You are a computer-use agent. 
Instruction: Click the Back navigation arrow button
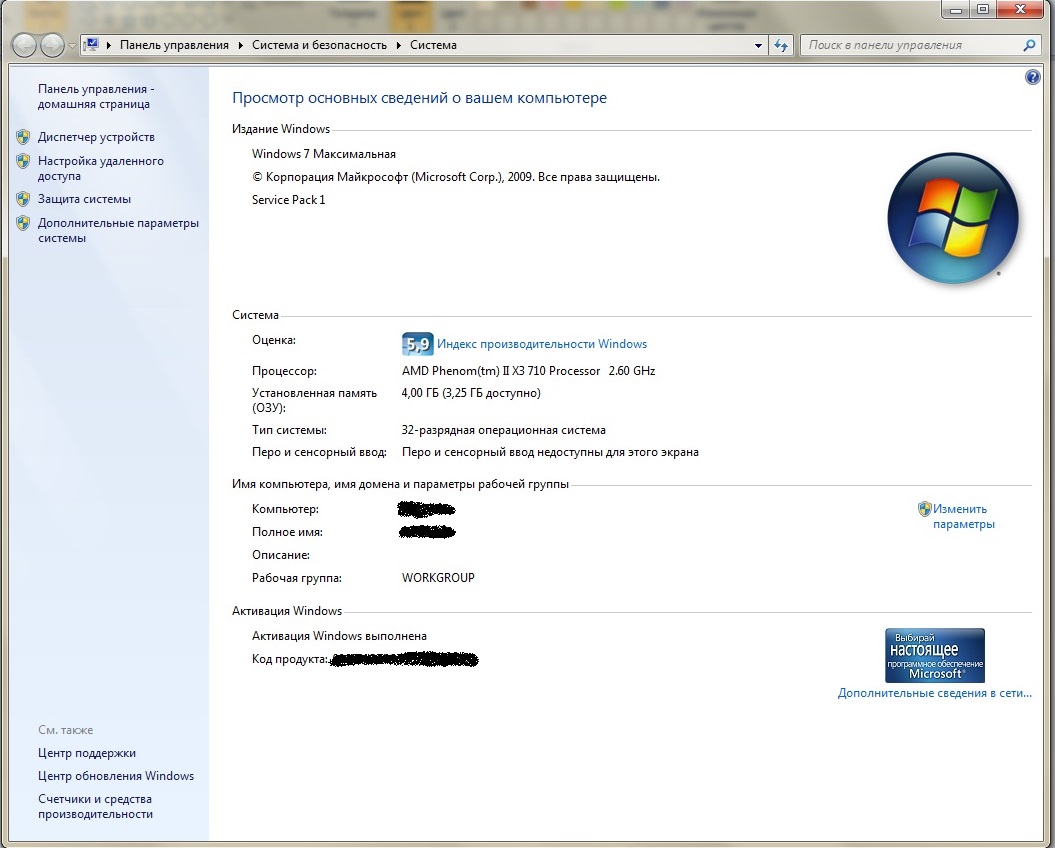pyautogui.click(x=25, y=45)
